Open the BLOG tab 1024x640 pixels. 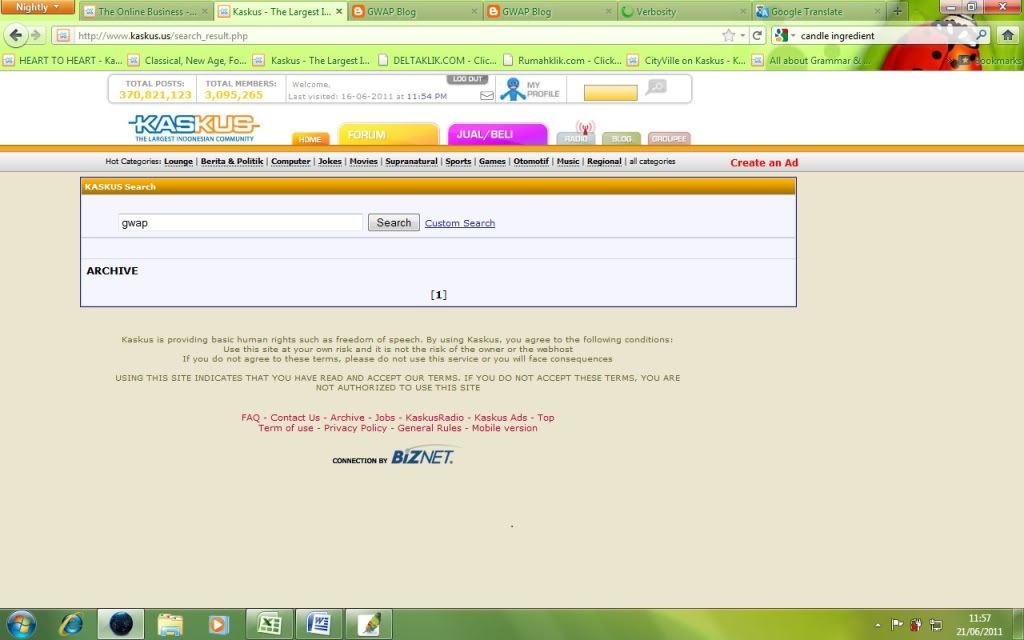(x=621, y=138)
